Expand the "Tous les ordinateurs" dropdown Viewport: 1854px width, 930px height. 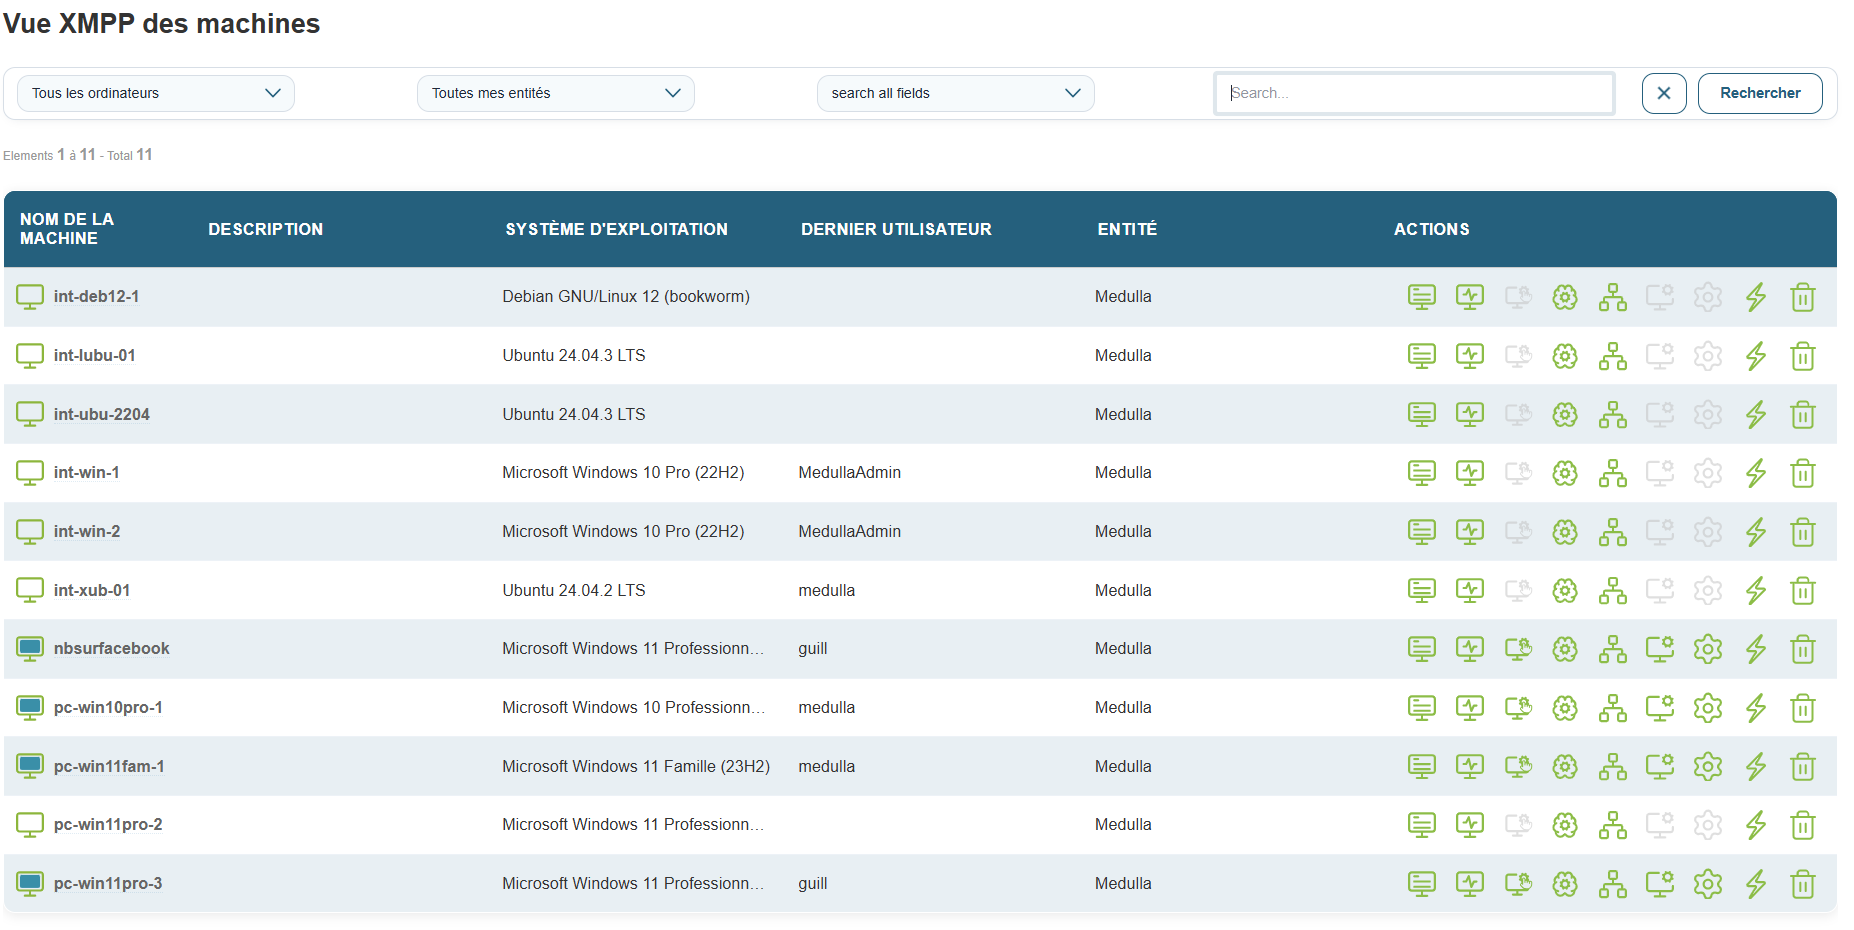(x=156, y=93)
